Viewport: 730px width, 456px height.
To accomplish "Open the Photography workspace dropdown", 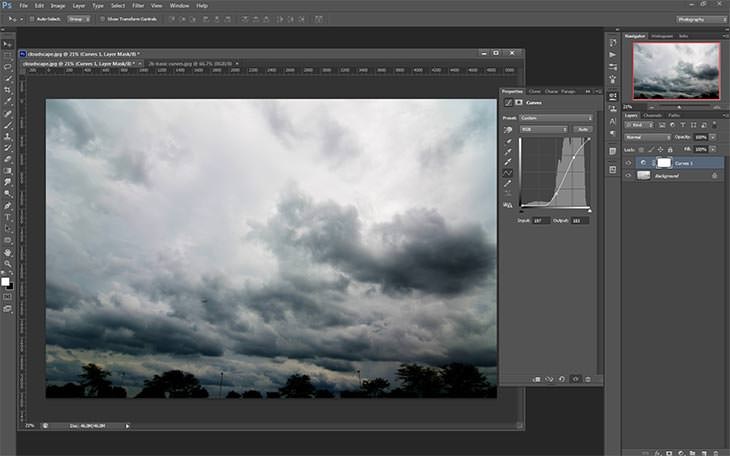I will [701, 20].
